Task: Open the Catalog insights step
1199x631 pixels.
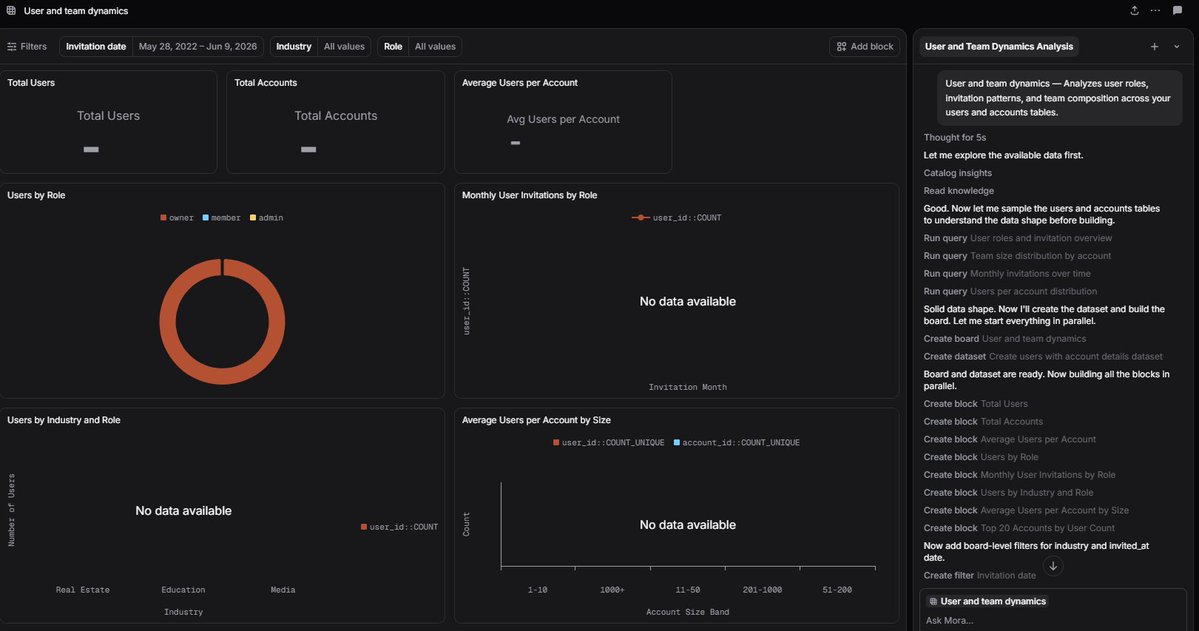Action: tap(957, 173)
